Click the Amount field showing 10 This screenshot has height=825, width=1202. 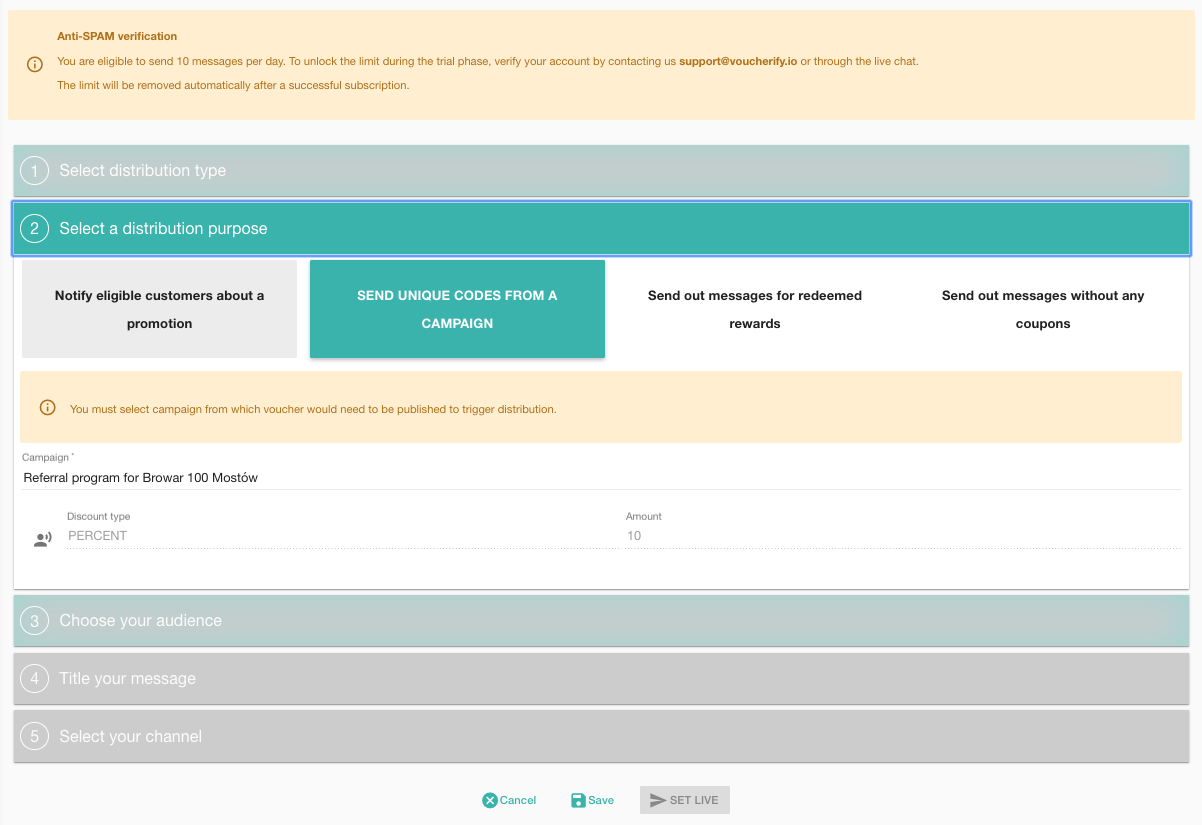click(903, 536)
